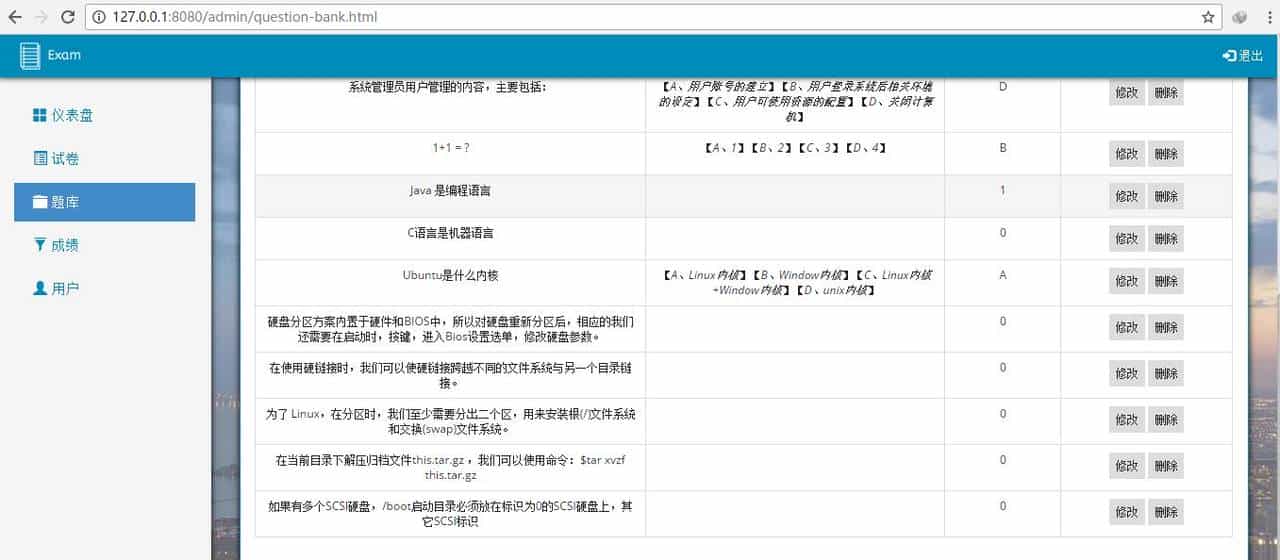Image resolution: width=1280 pixels, height=560 pixels.
Task: Click 修改 for Ubuntu是什么内核 row
Action: (1126, 281)
